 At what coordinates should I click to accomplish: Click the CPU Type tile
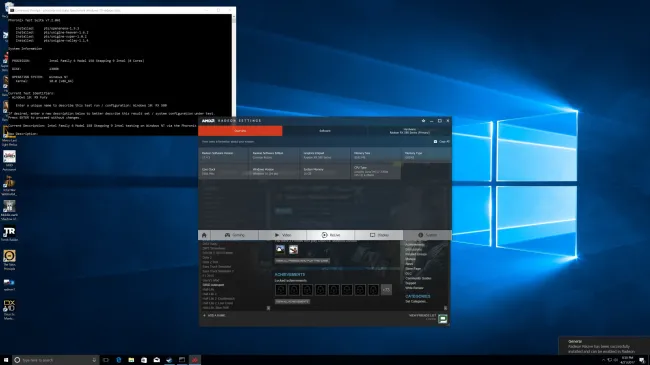coord(375,171)
